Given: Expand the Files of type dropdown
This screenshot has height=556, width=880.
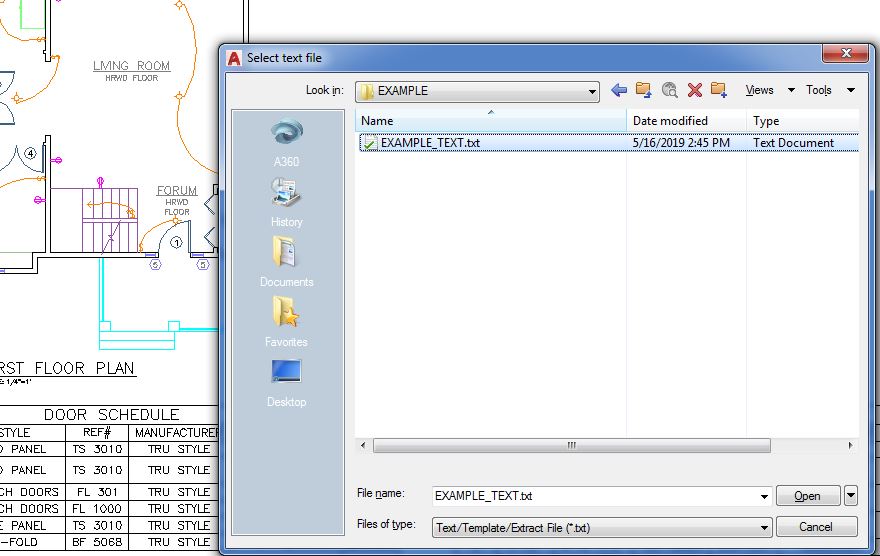Looking at the screenshot, I should (x=764, y=528).
